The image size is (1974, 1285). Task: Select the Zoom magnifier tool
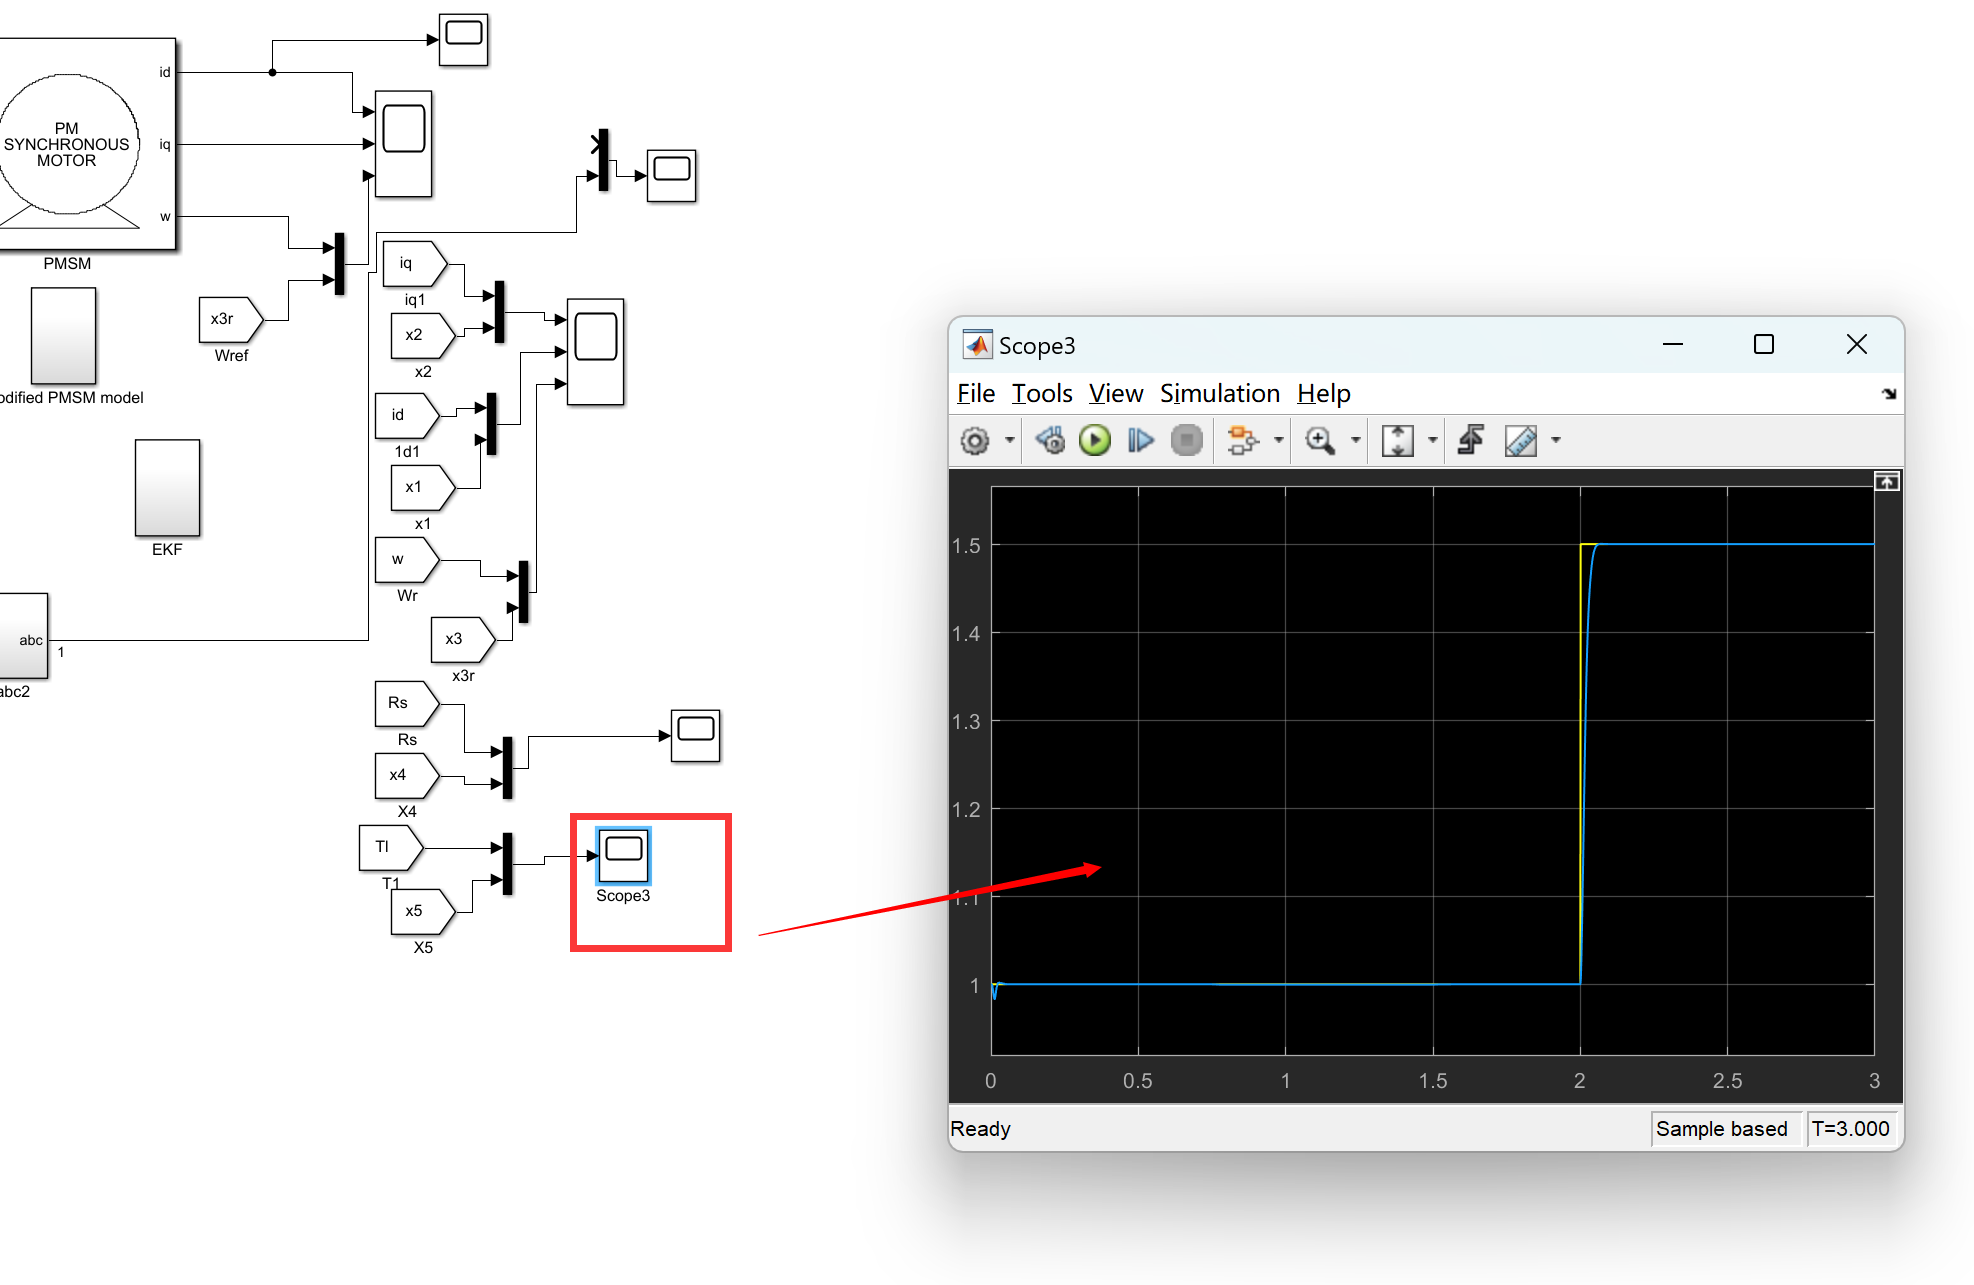1320,441
